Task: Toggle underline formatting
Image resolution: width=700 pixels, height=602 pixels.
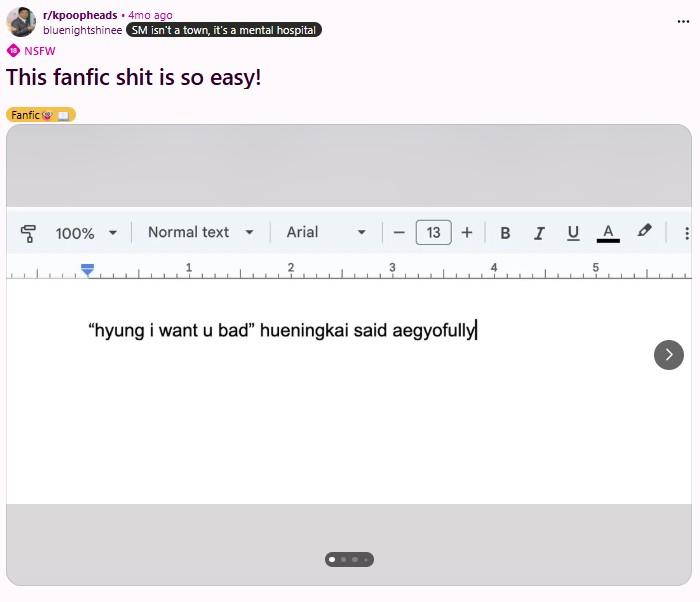Action: click(x=573, y=233)
